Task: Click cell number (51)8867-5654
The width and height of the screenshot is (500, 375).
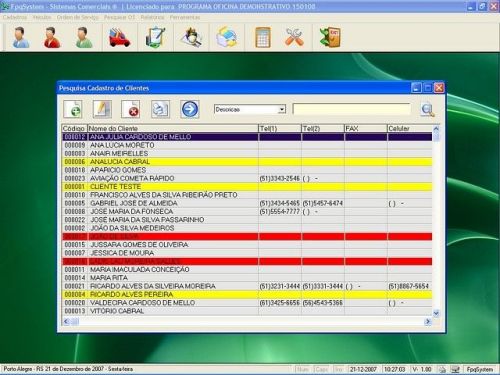Action: pyautogui.click(x=408, y=286)
